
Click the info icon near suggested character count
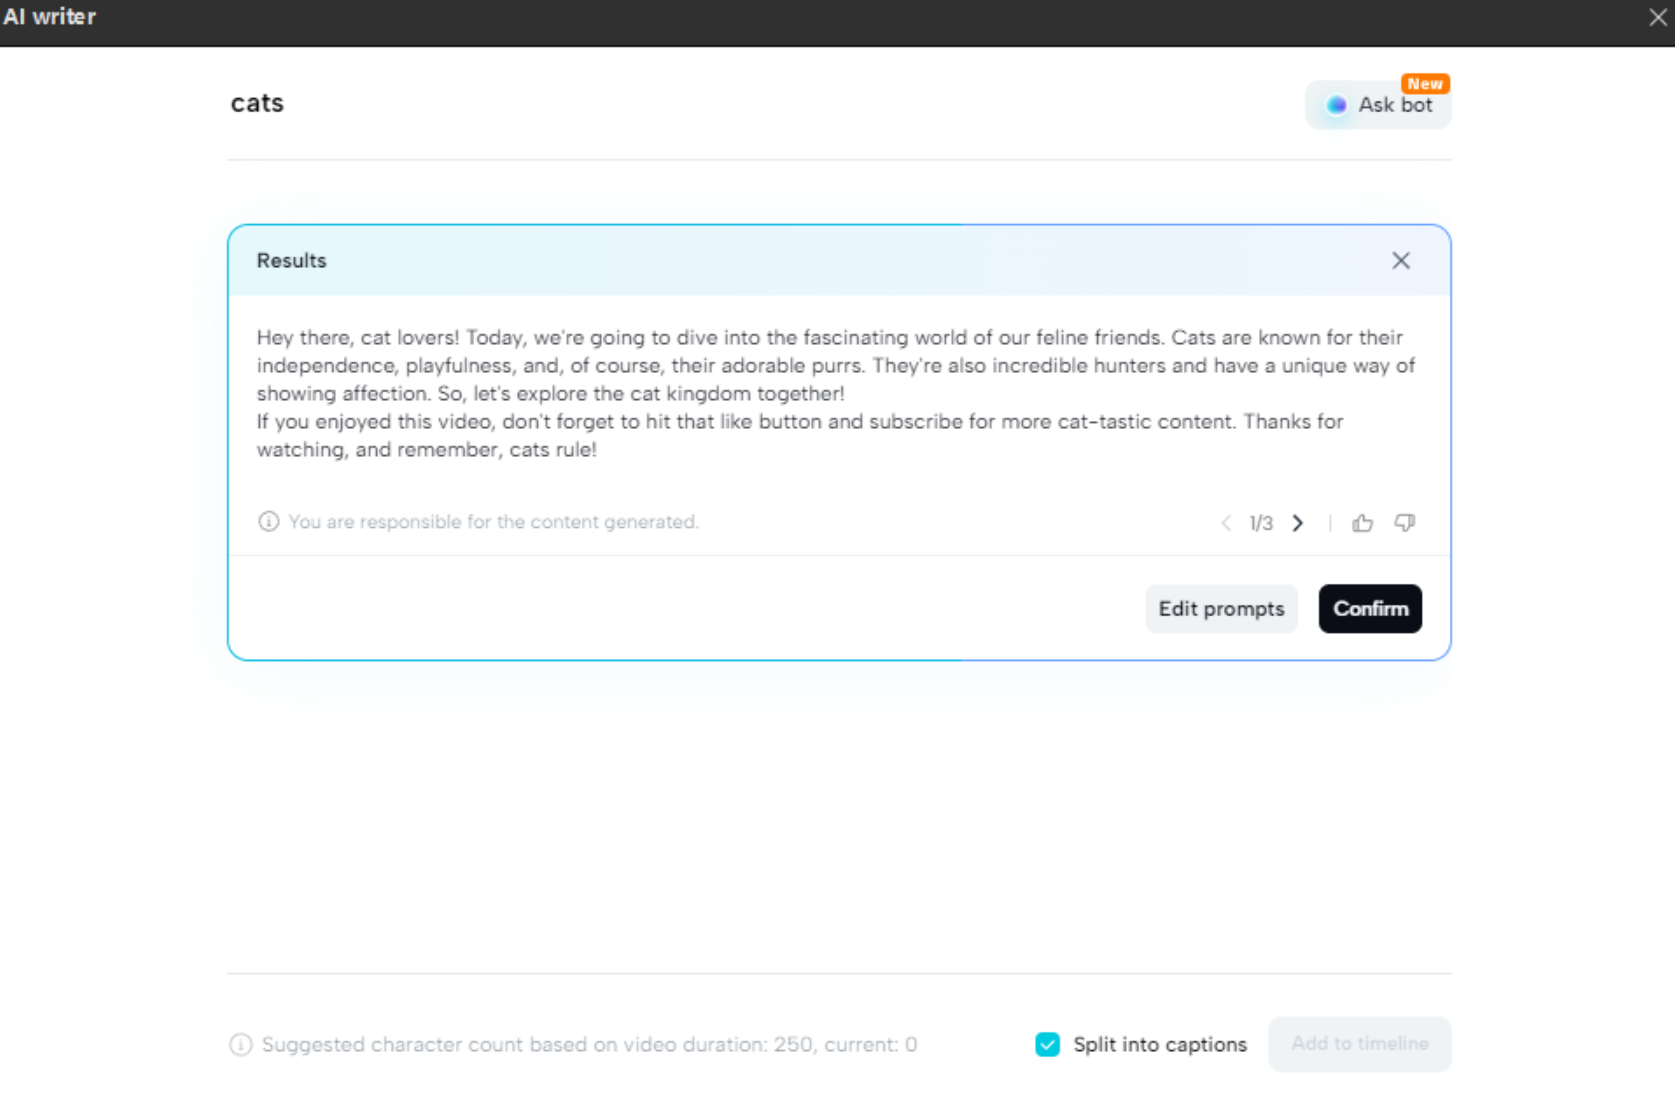point(240,1044)
